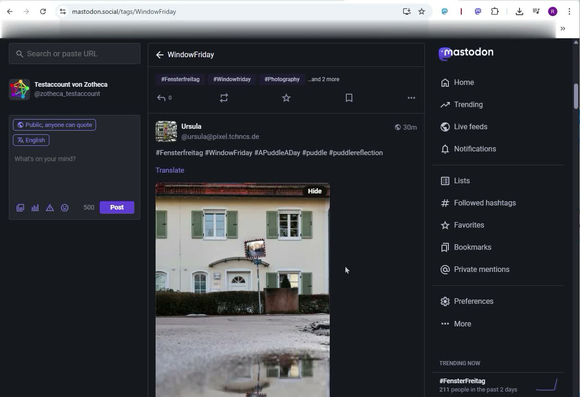The width and height of the screenshot is (580, 397).
Task: Open site information icon in address bar
Action: tap(63, 11)
